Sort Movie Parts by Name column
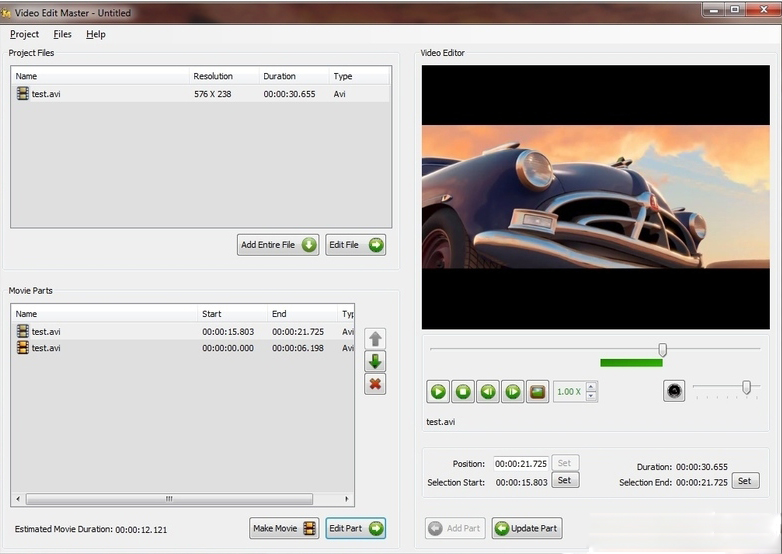 click(104, 314)
